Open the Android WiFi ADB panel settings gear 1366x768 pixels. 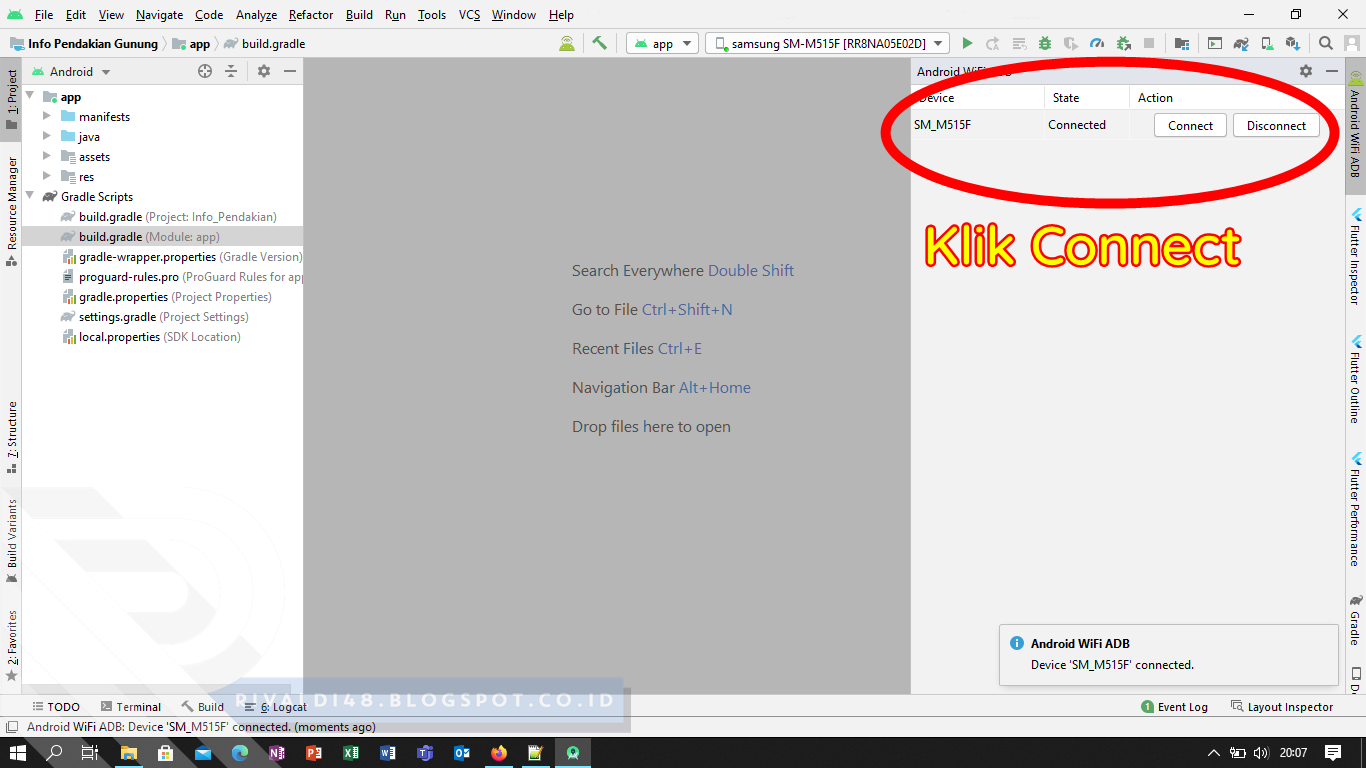pyautogui.click(x=1306, y=71)
